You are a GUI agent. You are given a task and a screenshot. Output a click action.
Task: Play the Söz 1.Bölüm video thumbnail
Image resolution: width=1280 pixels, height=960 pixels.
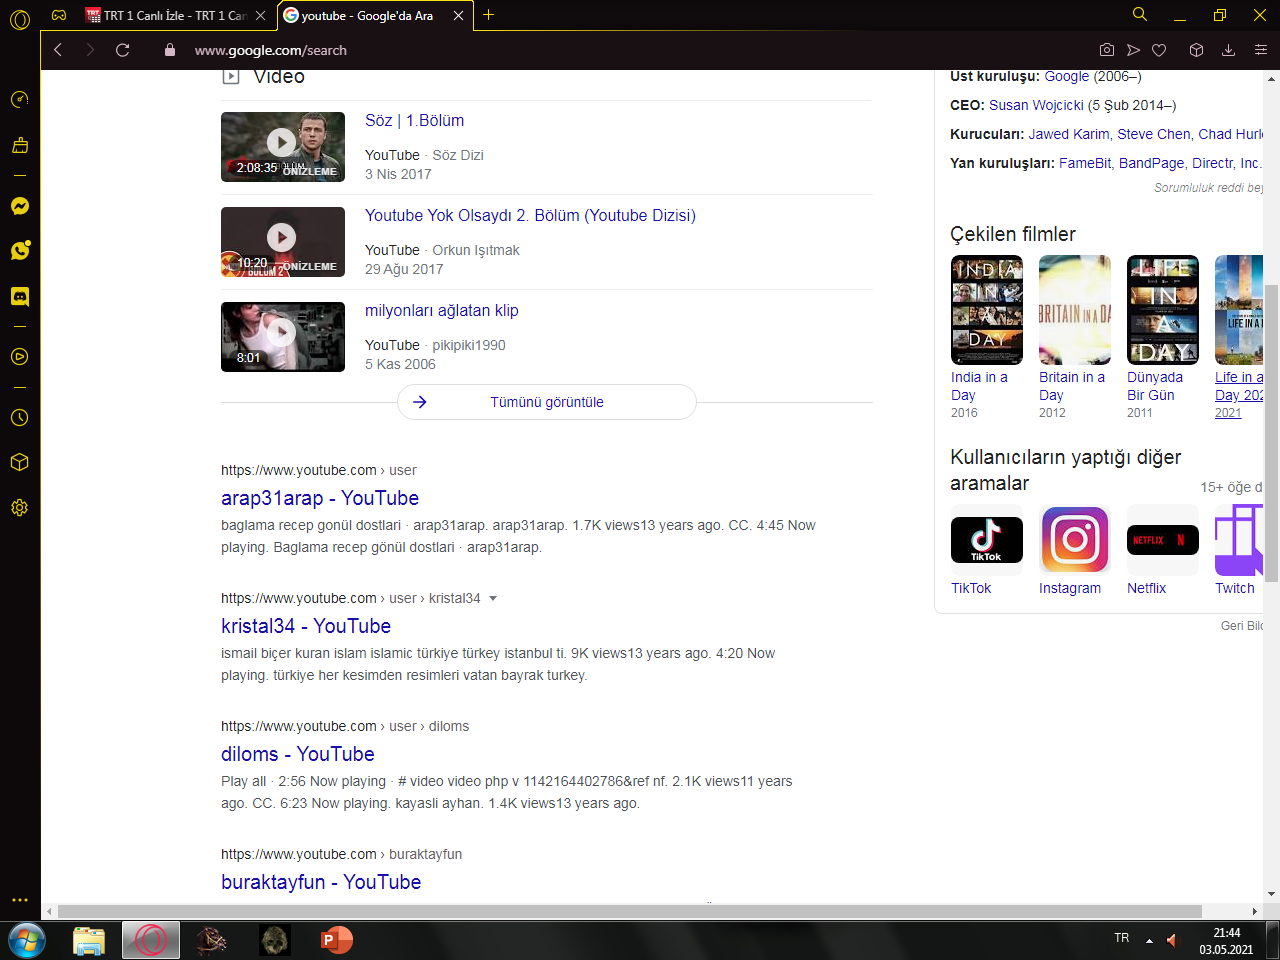(283, 147)
